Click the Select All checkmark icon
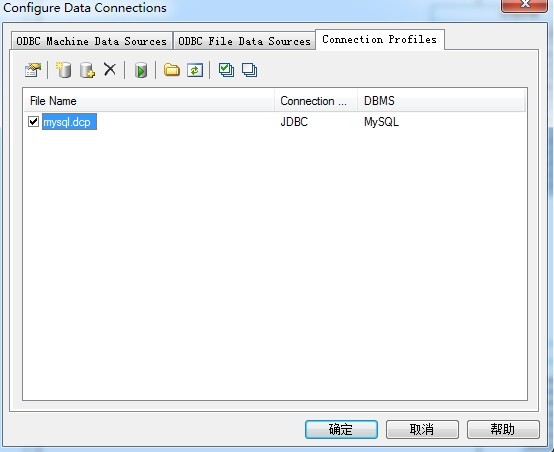This screenshot has height=452, width=554. point(226,70)
